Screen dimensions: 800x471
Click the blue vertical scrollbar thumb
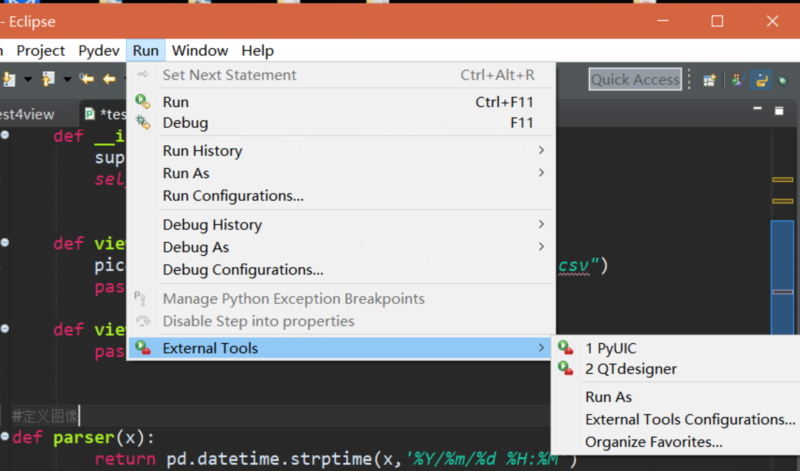(x=782, y=277)
